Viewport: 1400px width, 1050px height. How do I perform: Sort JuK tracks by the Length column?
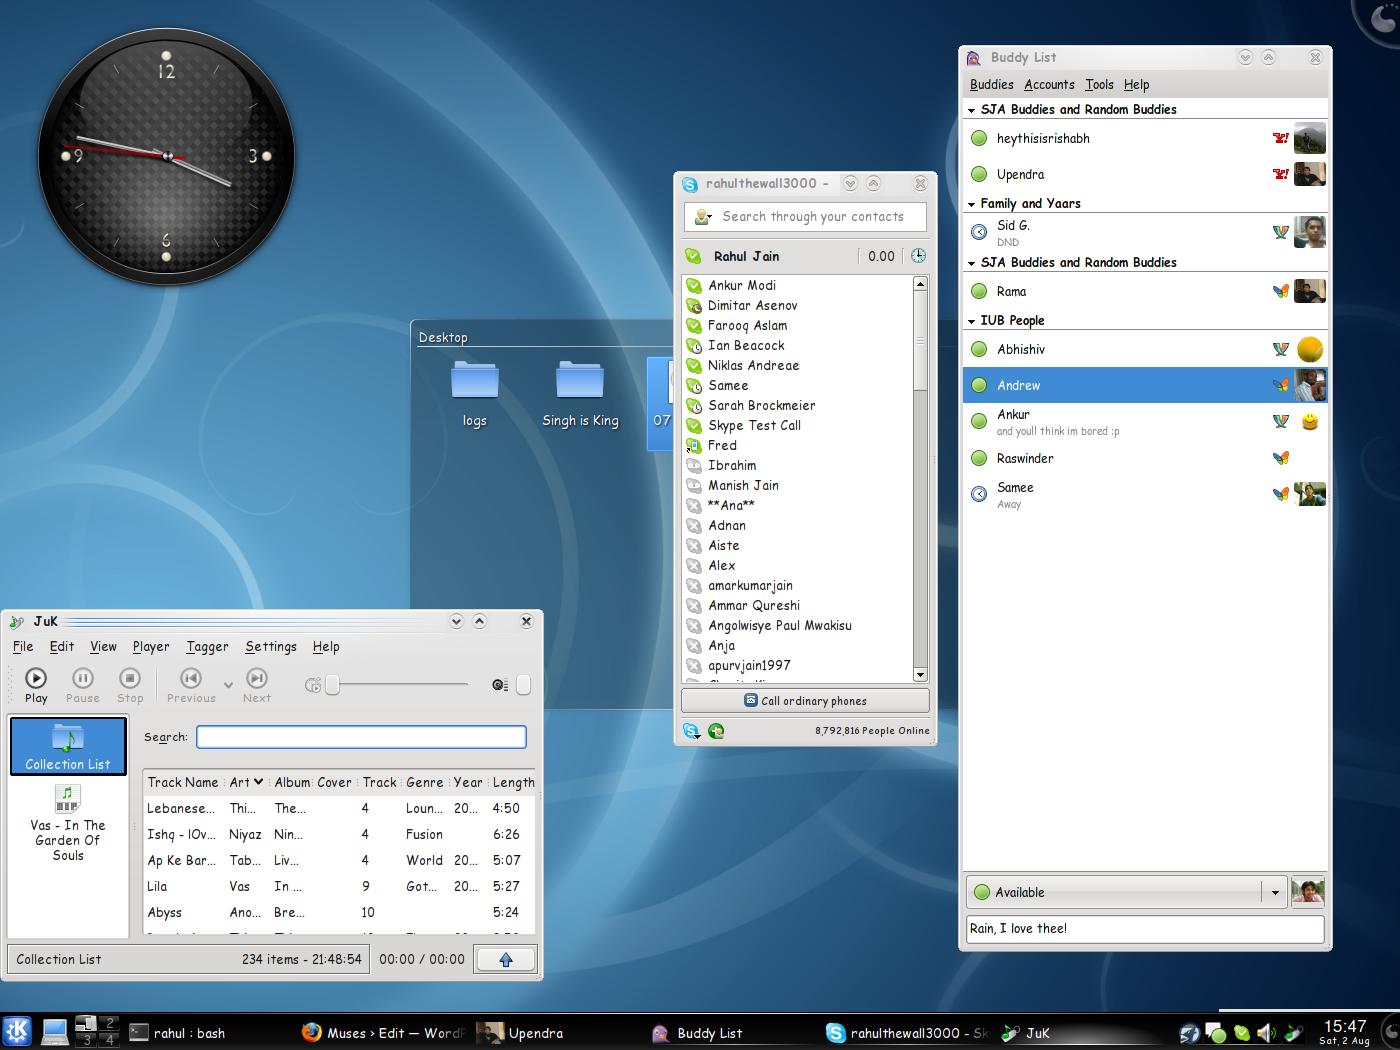pyautogui.click(x=513, y=782)
